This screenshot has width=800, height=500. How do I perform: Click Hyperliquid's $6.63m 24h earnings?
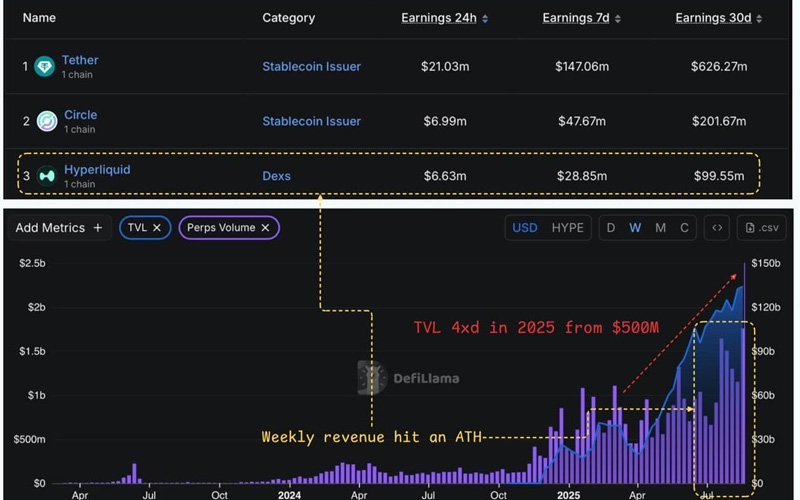coord(445,176)
